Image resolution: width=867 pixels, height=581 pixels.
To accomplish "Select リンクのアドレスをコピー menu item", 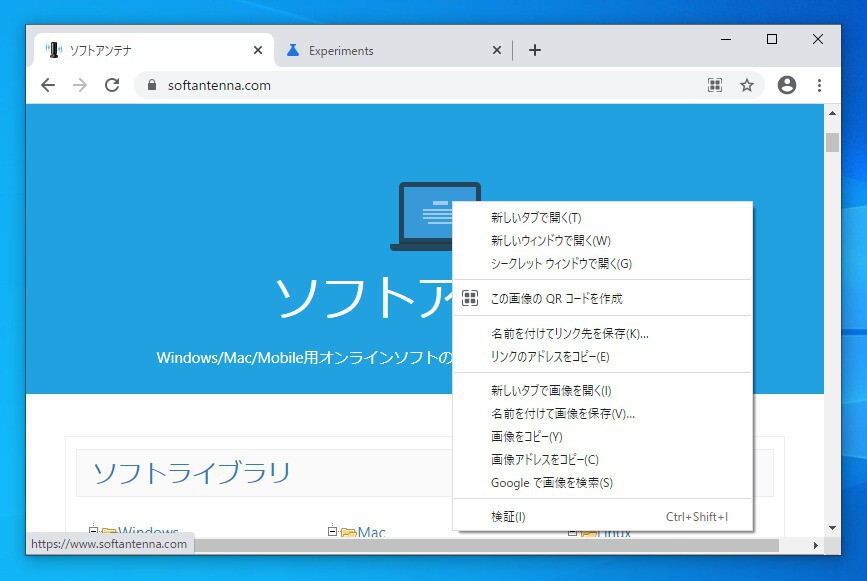I will pyautogui.click(x=550, y=357).
